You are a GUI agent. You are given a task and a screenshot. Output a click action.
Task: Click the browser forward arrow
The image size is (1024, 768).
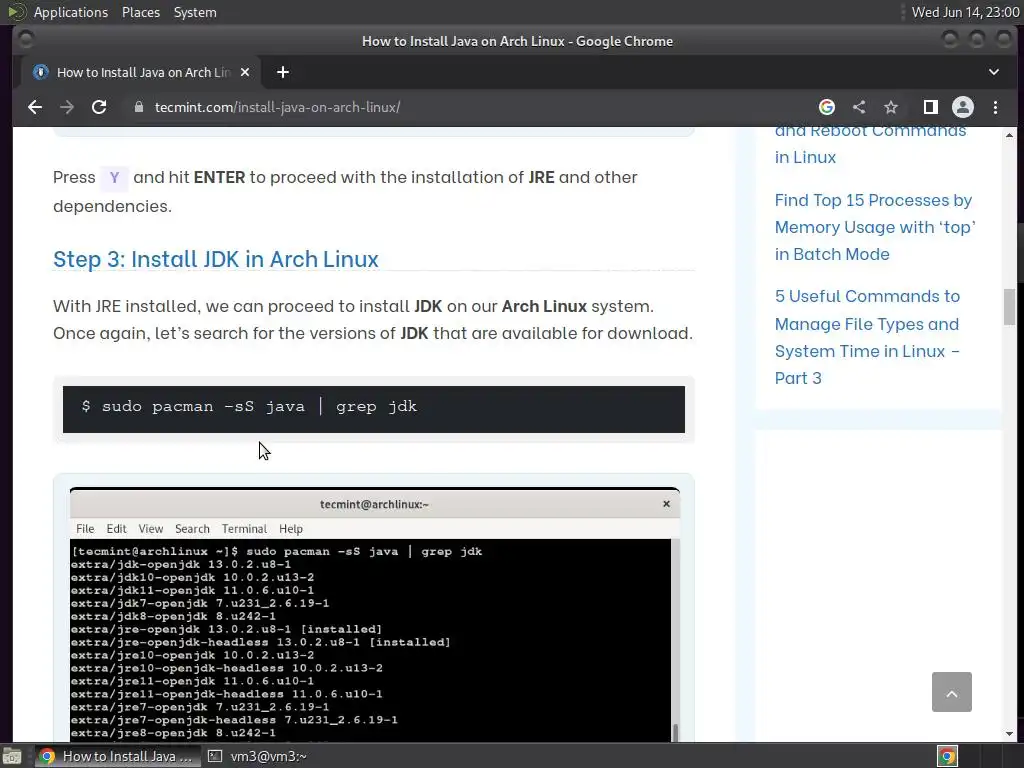coord(67,107)
